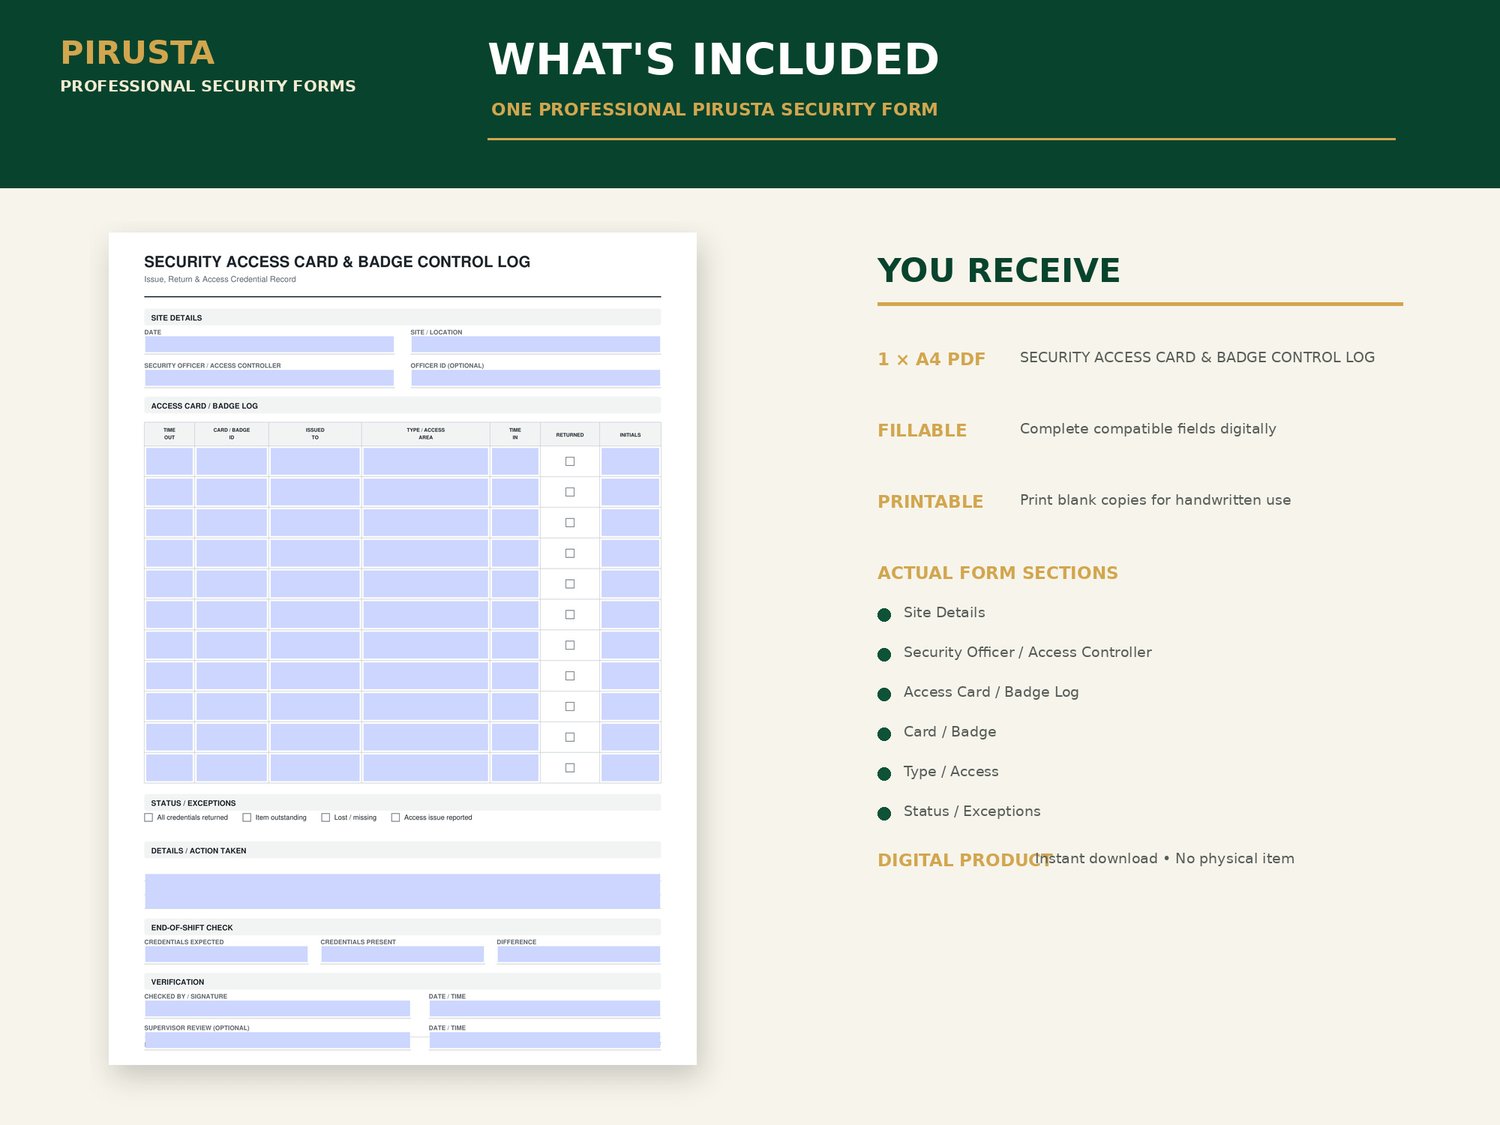Click subtitle Issue, Return & Access Credential Record
This screenshot has height=1125, width=1500.
point(220,280)
